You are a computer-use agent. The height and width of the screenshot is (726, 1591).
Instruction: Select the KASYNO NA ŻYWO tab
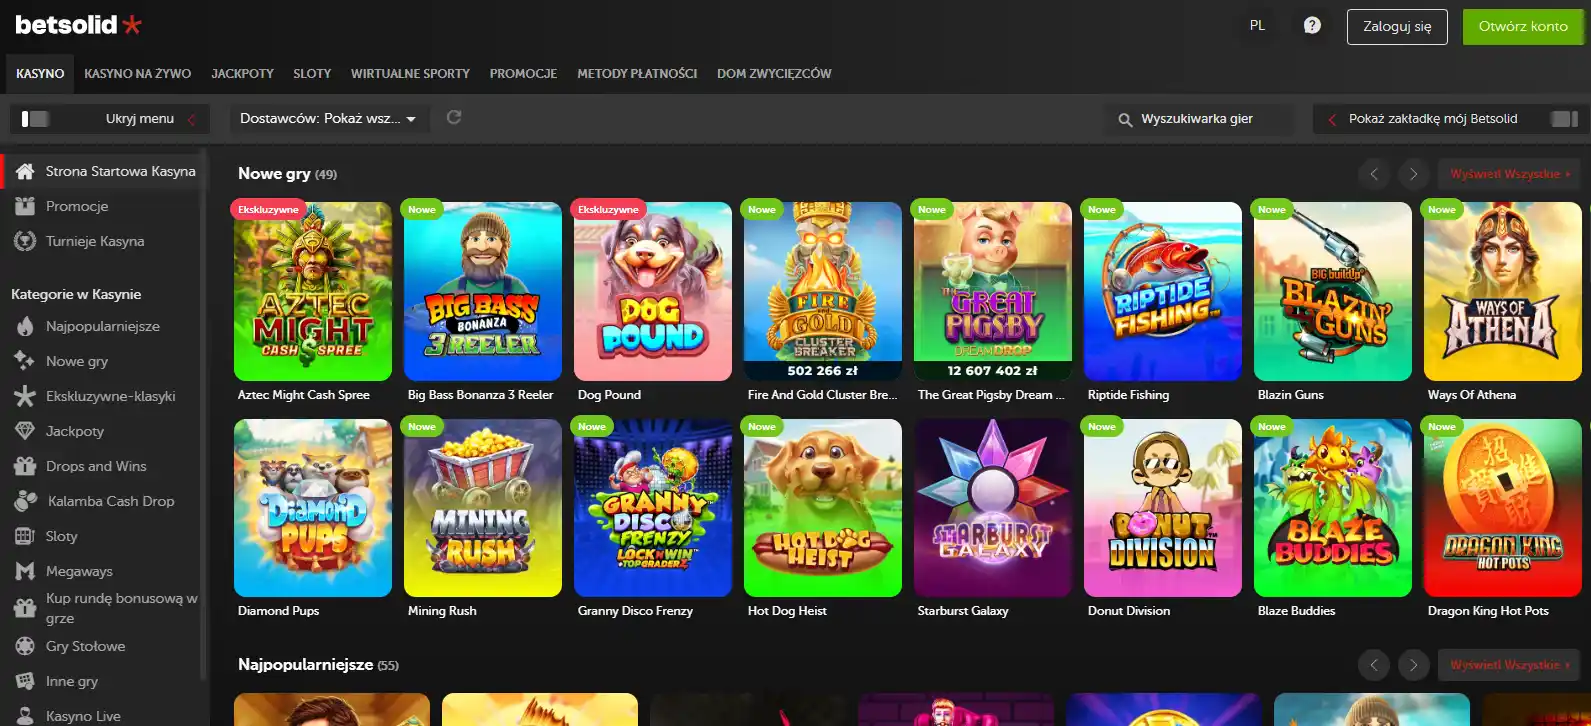(x=138, y=74)
